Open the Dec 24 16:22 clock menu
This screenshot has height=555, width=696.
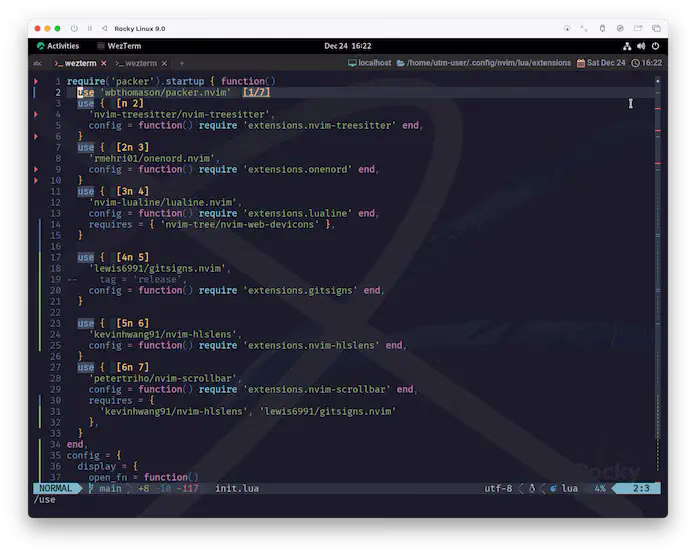[x=348, y=46]
